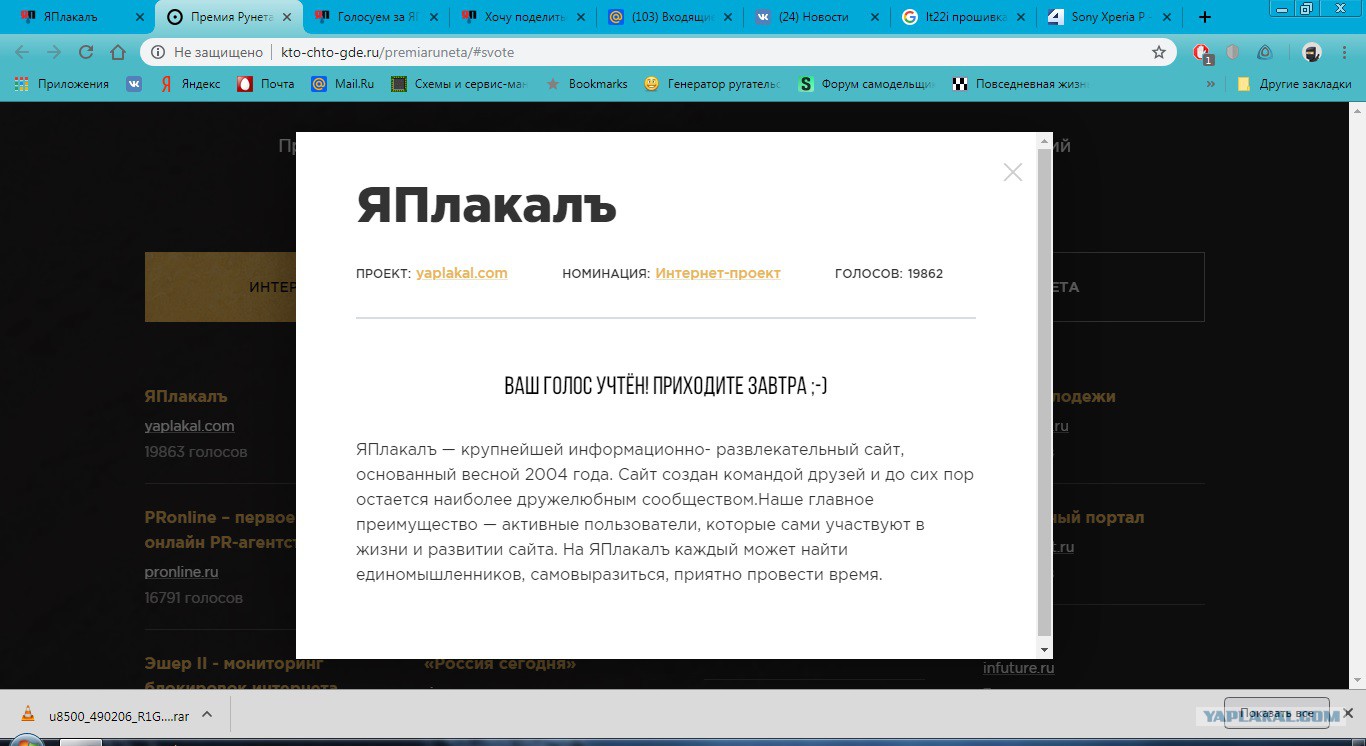The image size is (1366, 746).
Task: Click the modal scrollbar thumb
Action: pos(1045,392)
